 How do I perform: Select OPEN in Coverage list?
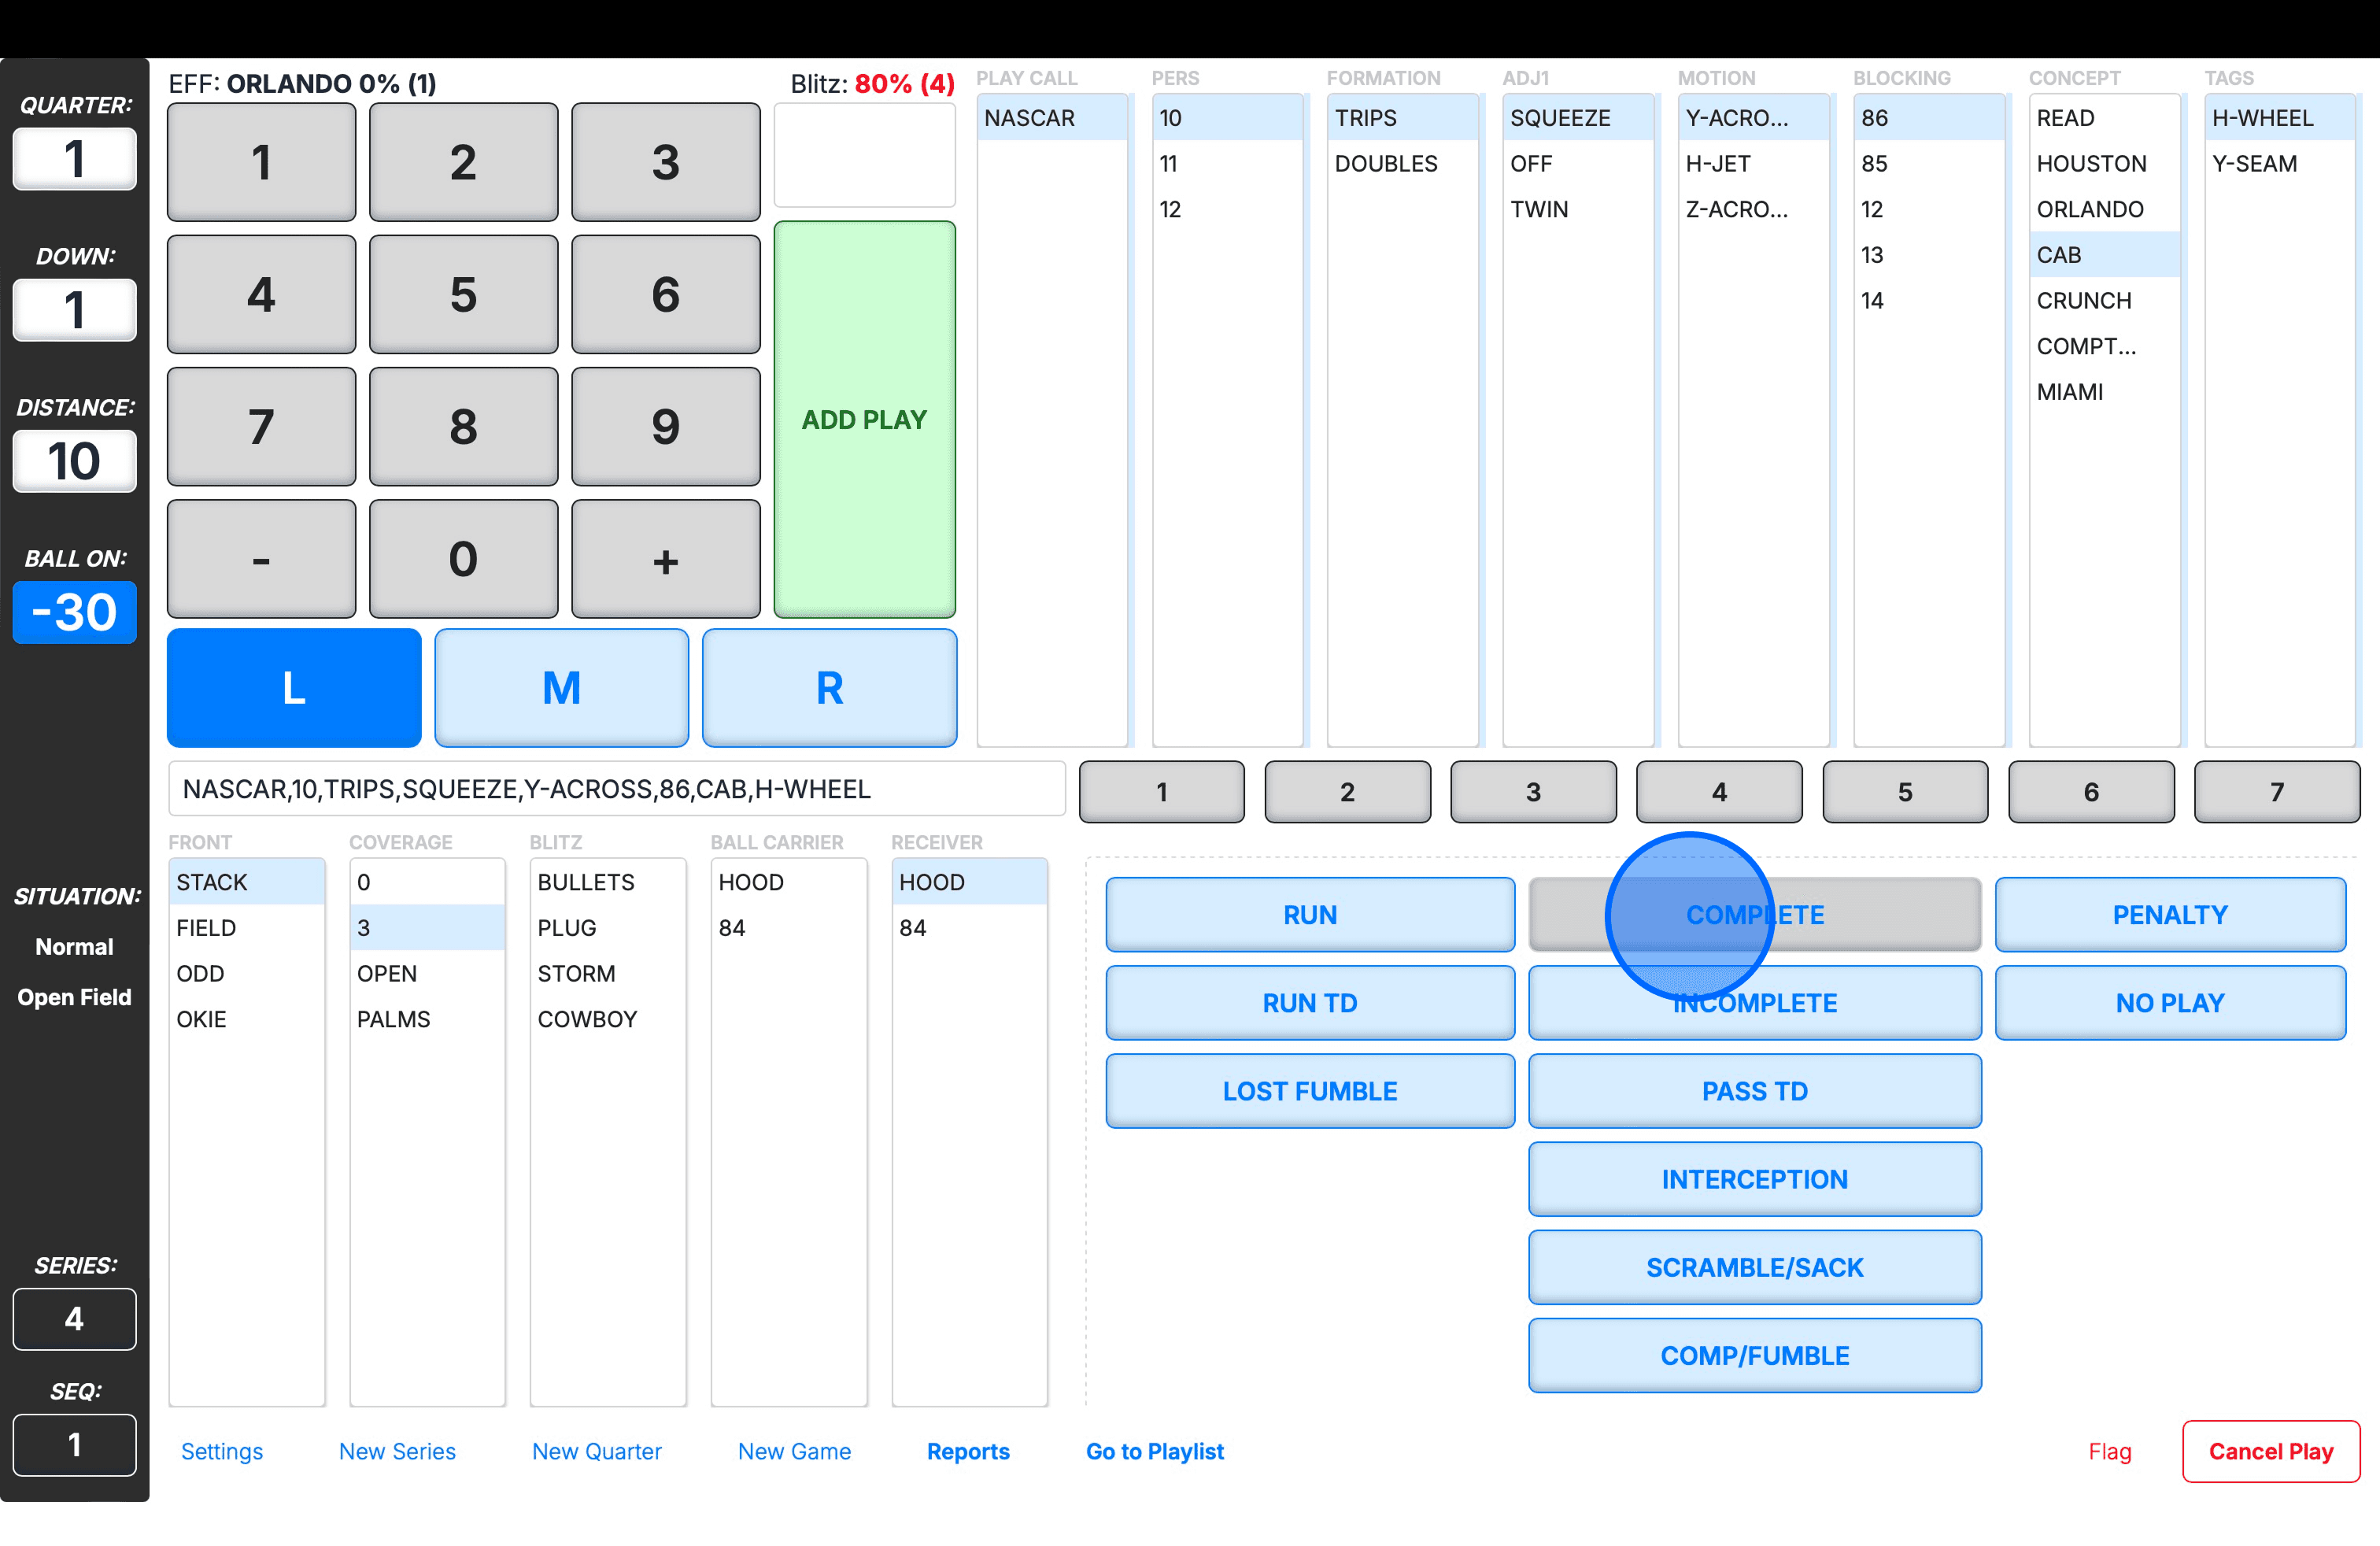428,974
